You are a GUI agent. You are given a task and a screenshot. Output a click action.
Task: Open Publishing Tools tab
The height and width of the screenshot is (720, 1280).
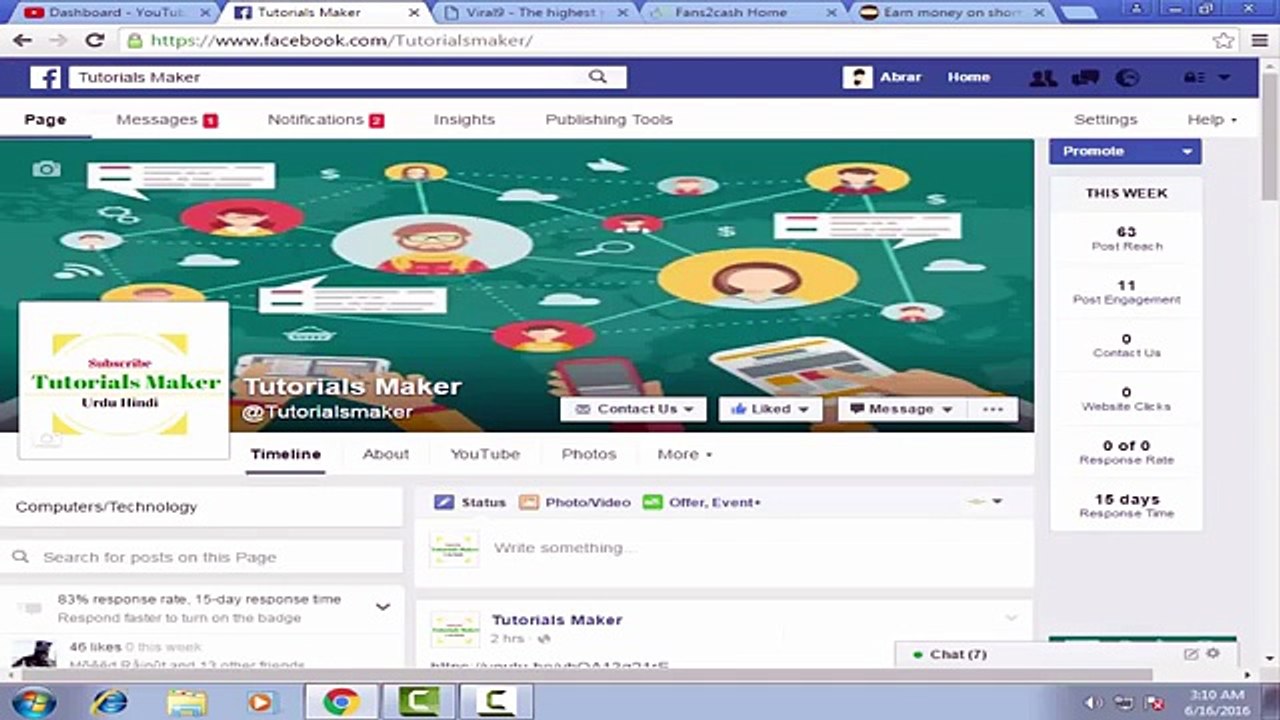[609, 119]
